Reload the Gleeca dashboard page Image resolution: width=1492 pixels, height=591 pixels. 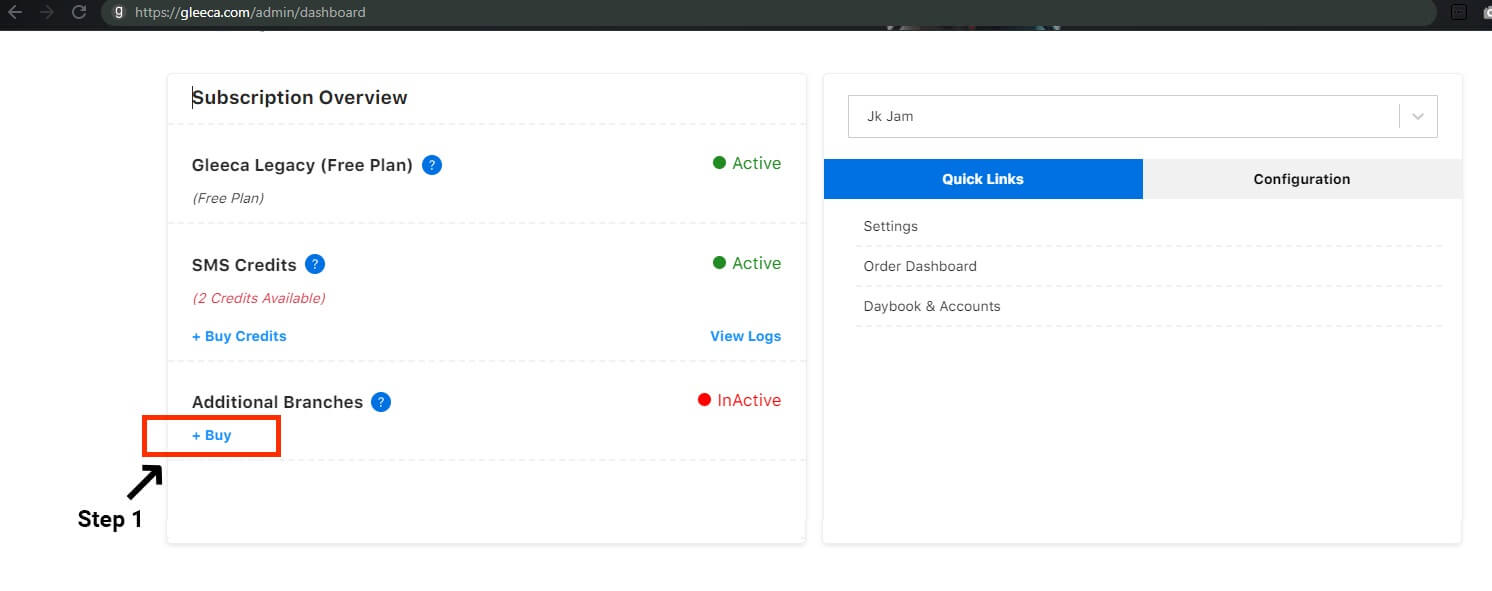[x=79, y=13]
